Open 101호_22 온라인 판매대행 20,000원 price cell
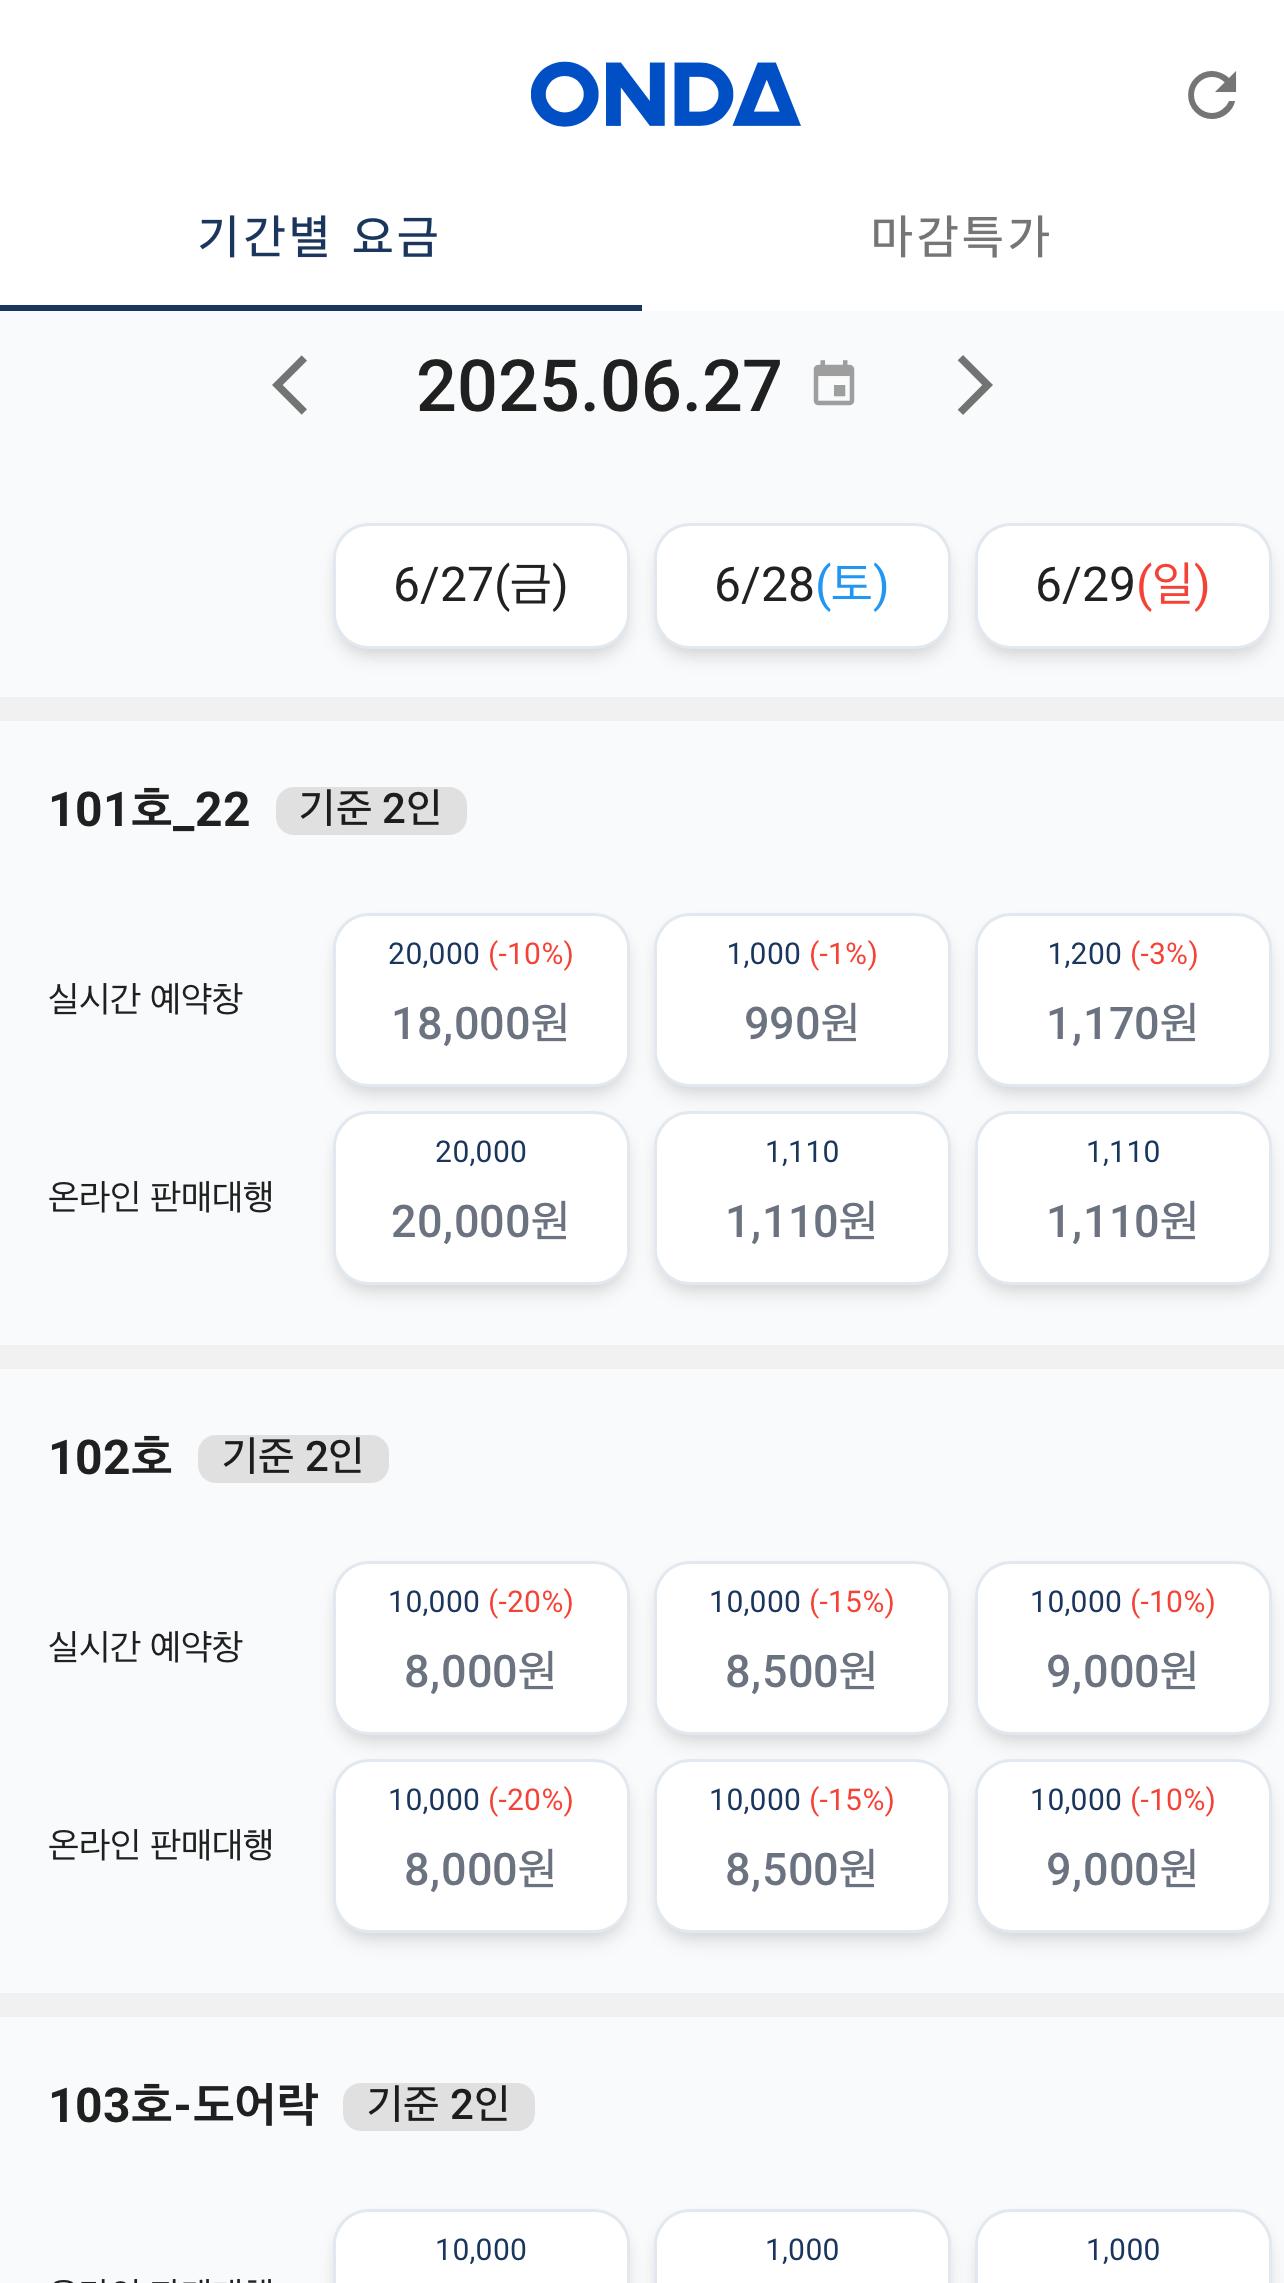The height and width of the screenshot is (2283, 1284). click(481, 1197)
